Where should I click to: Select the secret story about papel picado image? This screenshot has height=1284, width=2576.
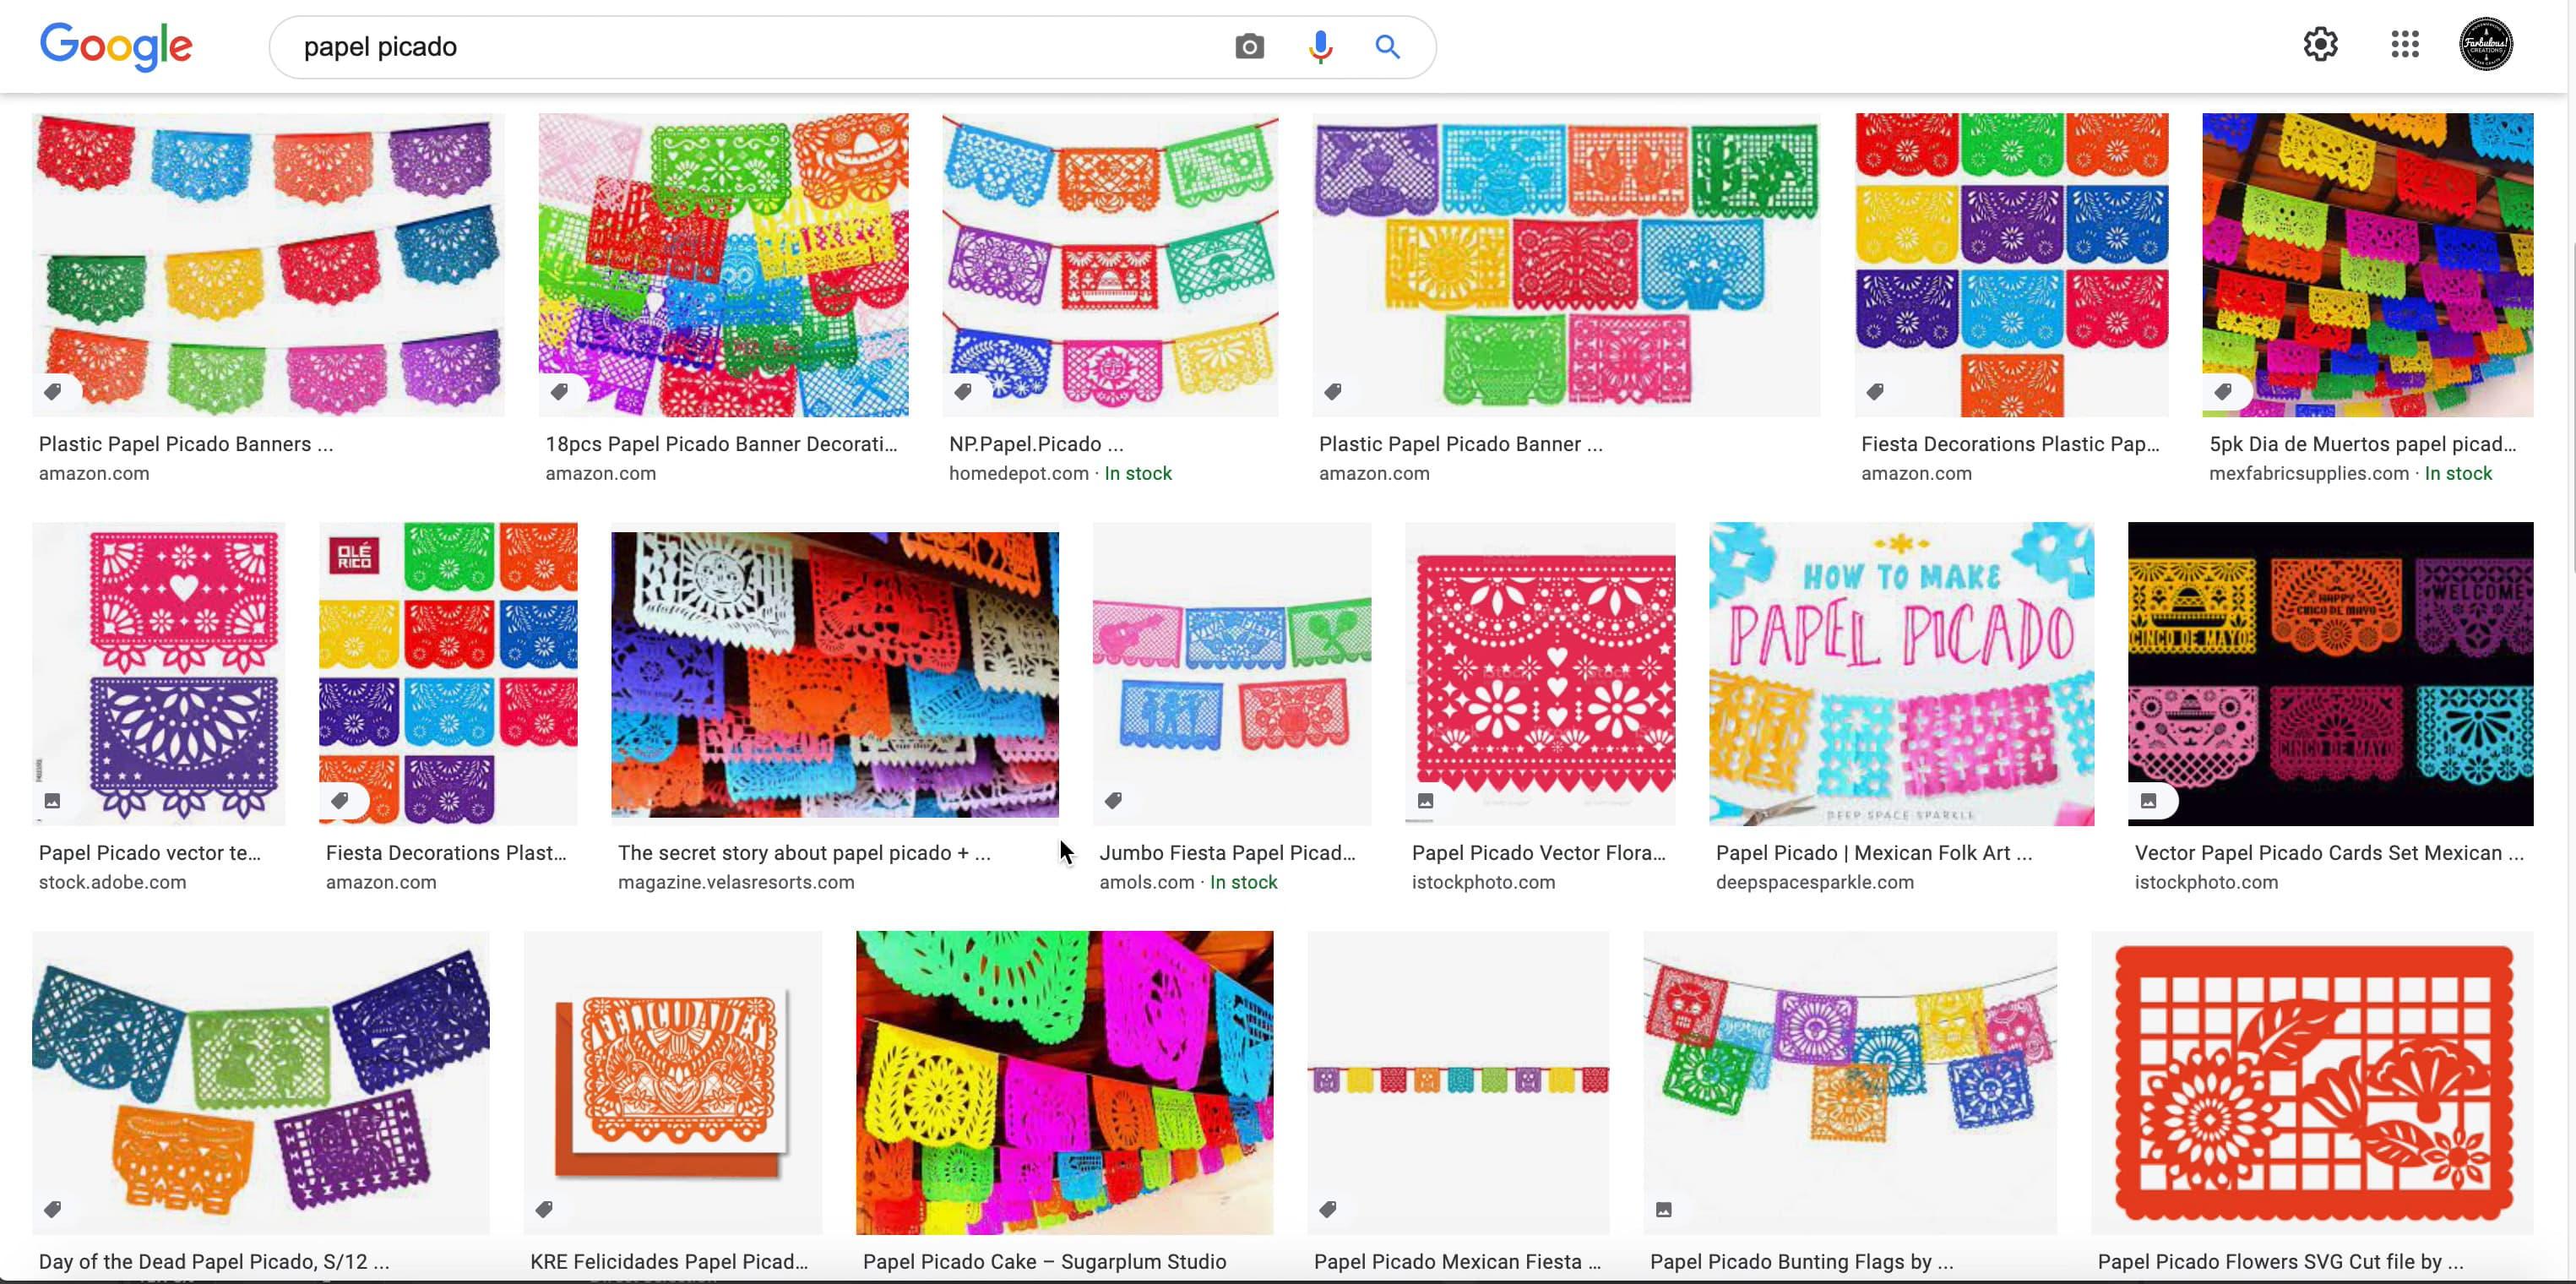point(834,675)
